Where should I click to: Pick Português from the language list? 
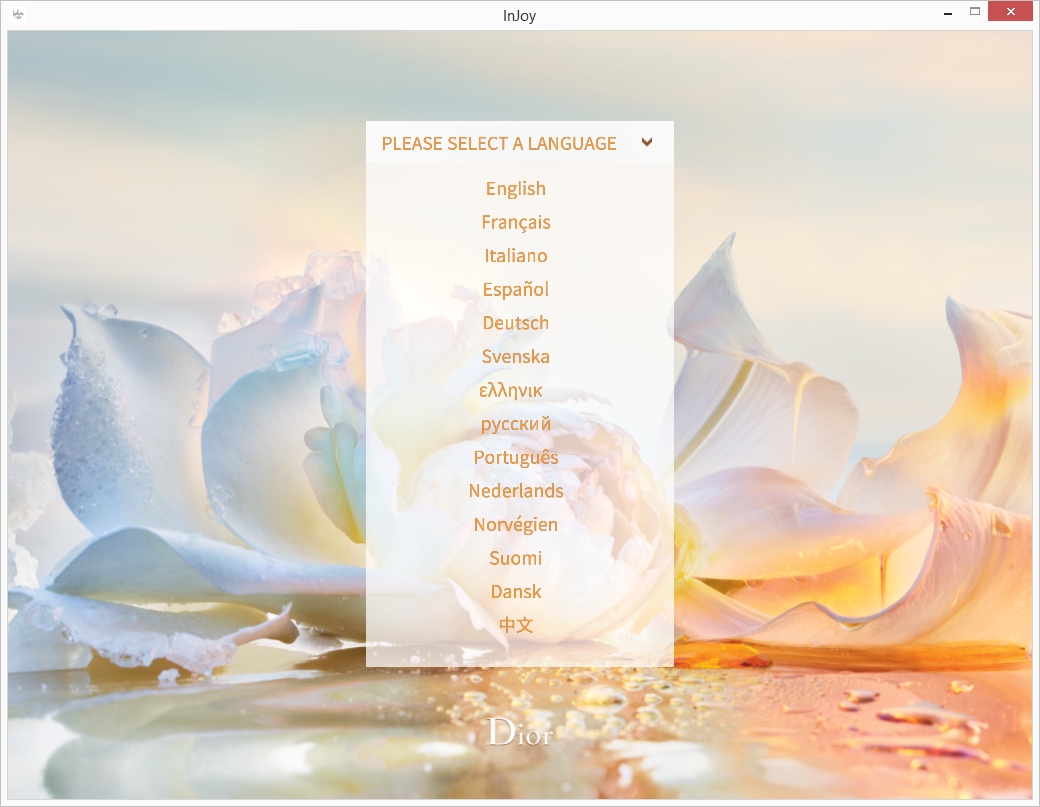coord(515,458)
